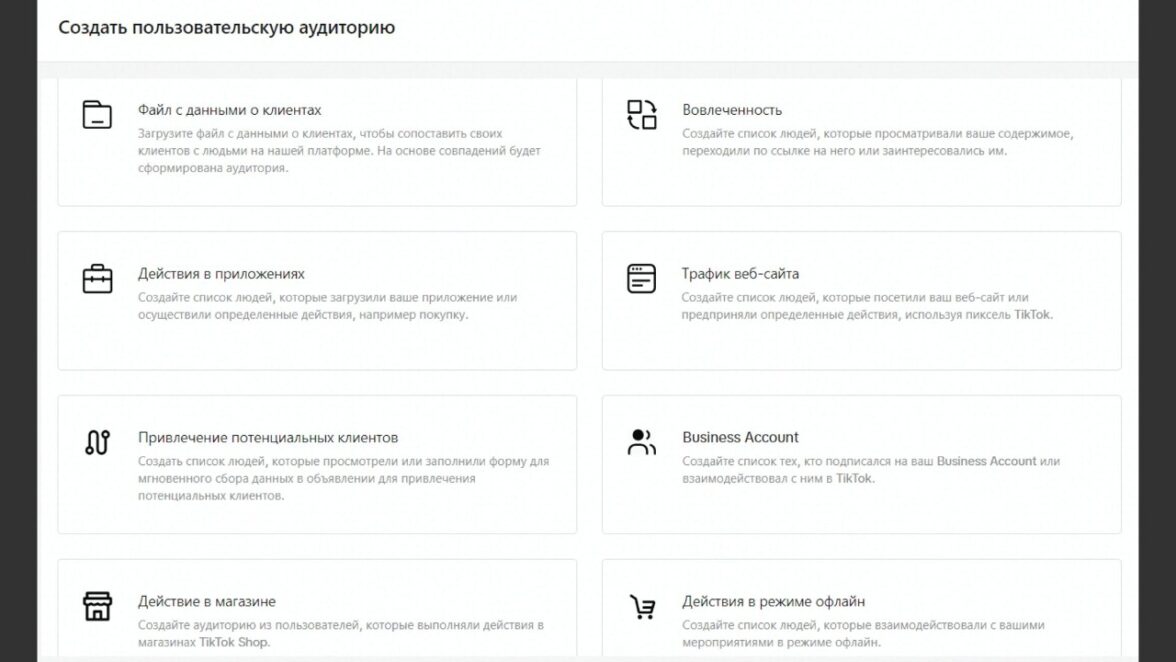Click the lead generation path icon
This screenshot has height=662, width=1176.
[97, 442]
